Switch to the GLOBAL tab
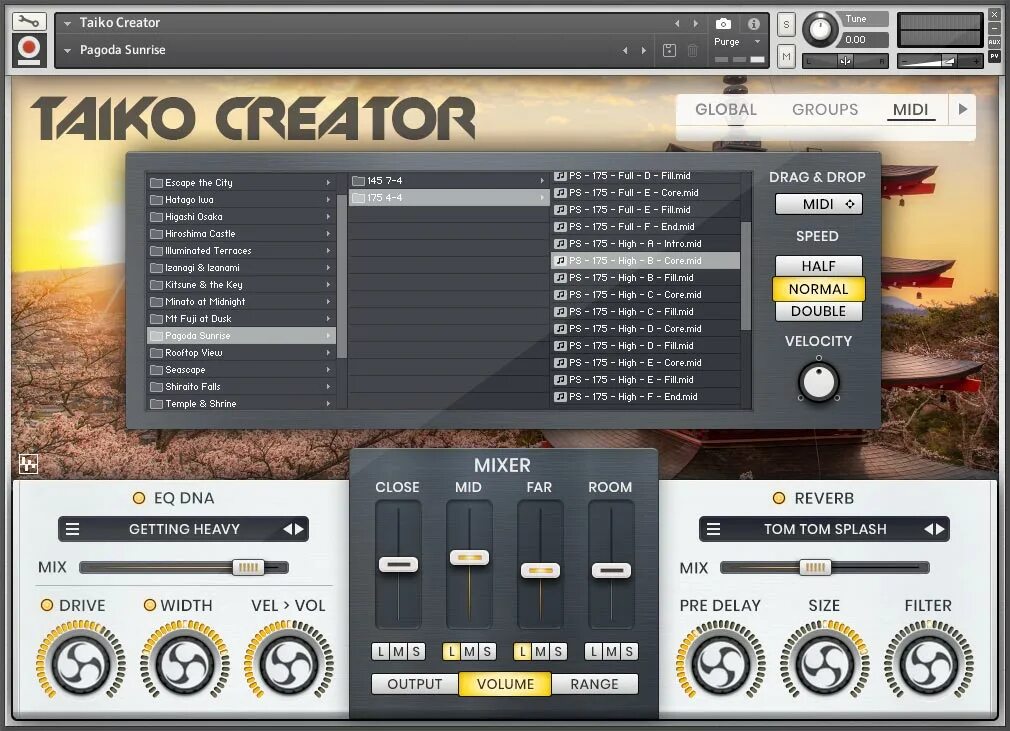 [726, 109]
